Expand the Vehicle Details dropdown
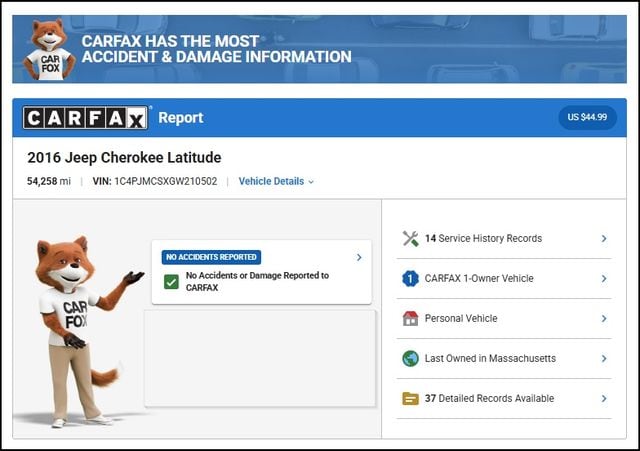The width and height of the screenshot is (640, 451). [276, 181]
